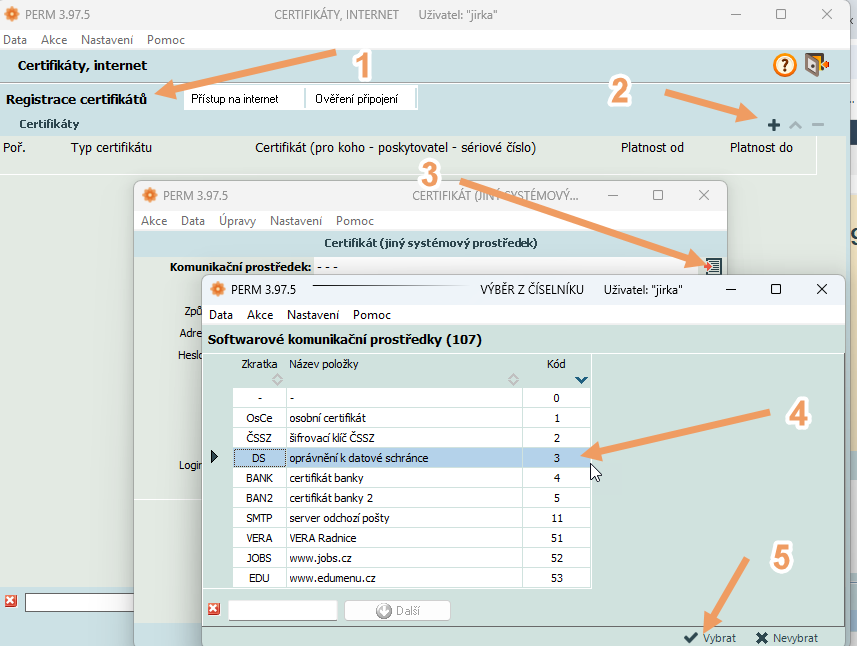Maximize the Výběr z číselníku window
The height and width of the screenshot is (646, 857).
click(x=776, y=289)
